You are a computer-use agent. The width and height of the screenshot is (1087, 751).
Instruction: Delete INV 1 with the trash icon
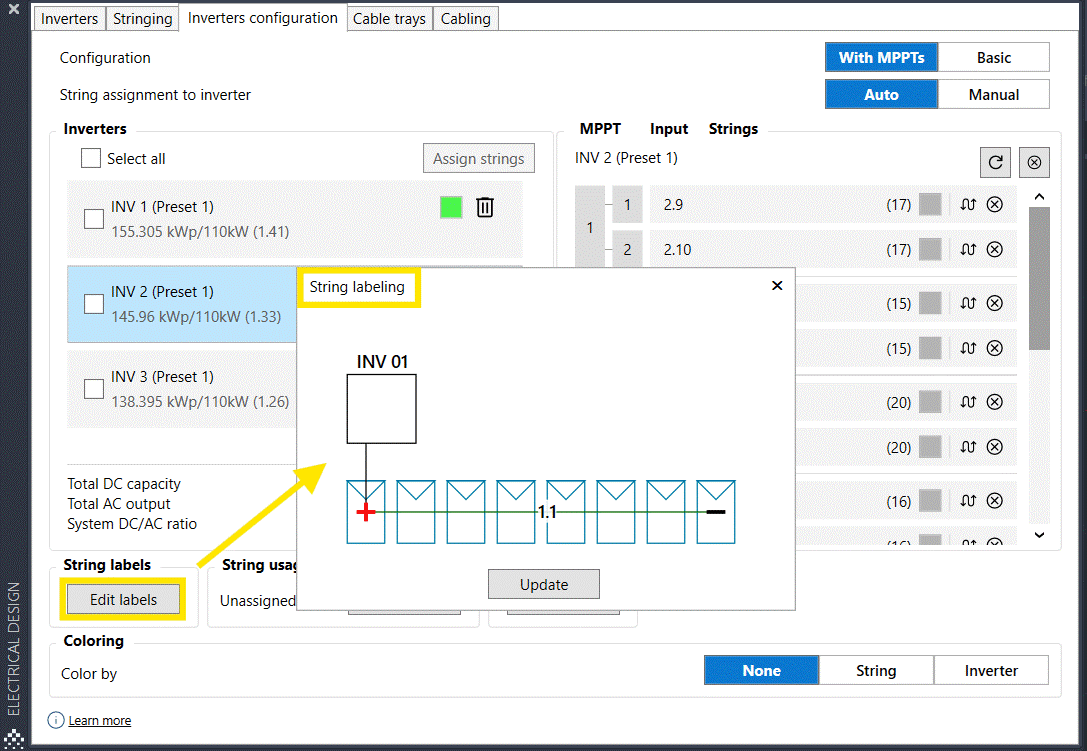click(x=485, y=207)
